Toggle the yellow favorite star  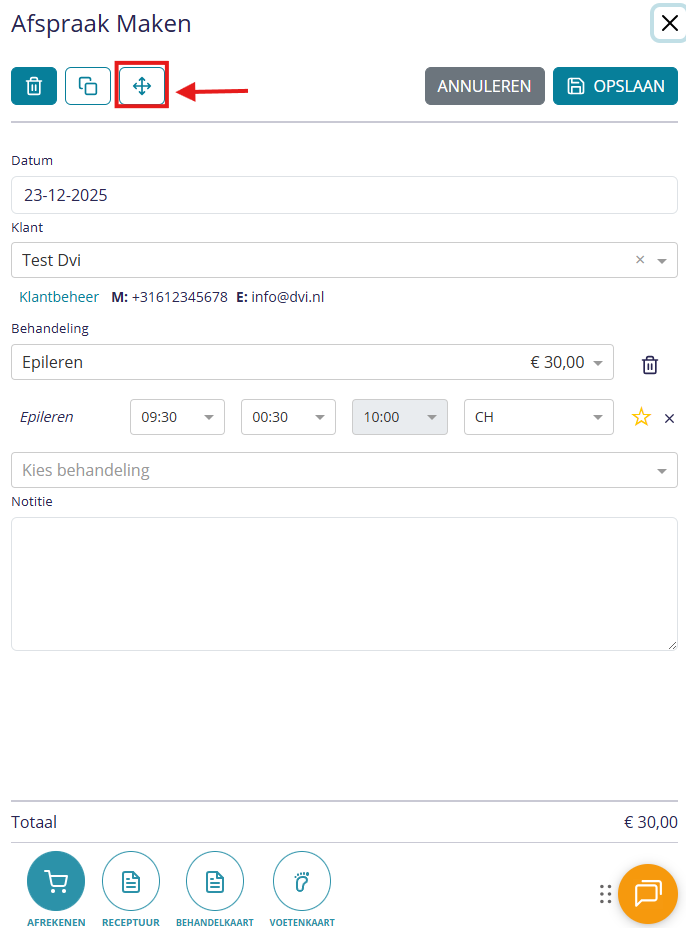641,418
